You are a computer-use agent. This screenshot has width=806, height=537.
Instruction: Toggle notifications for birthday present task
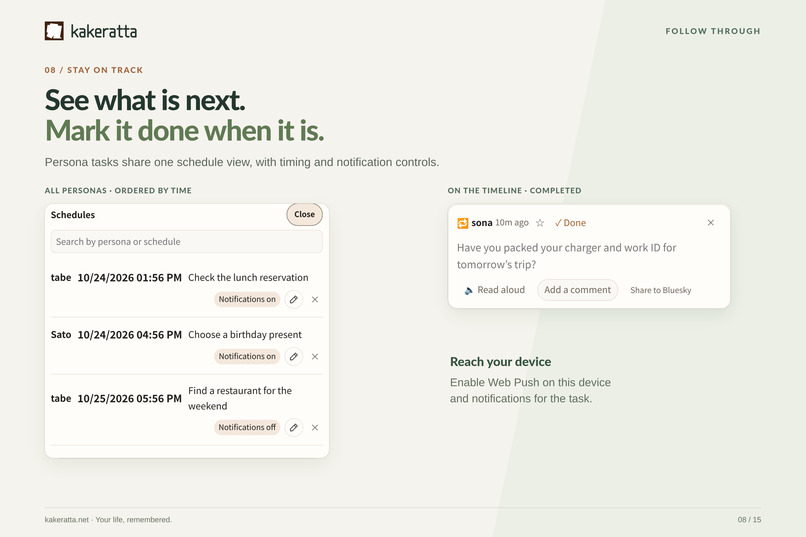click(247, 356)
